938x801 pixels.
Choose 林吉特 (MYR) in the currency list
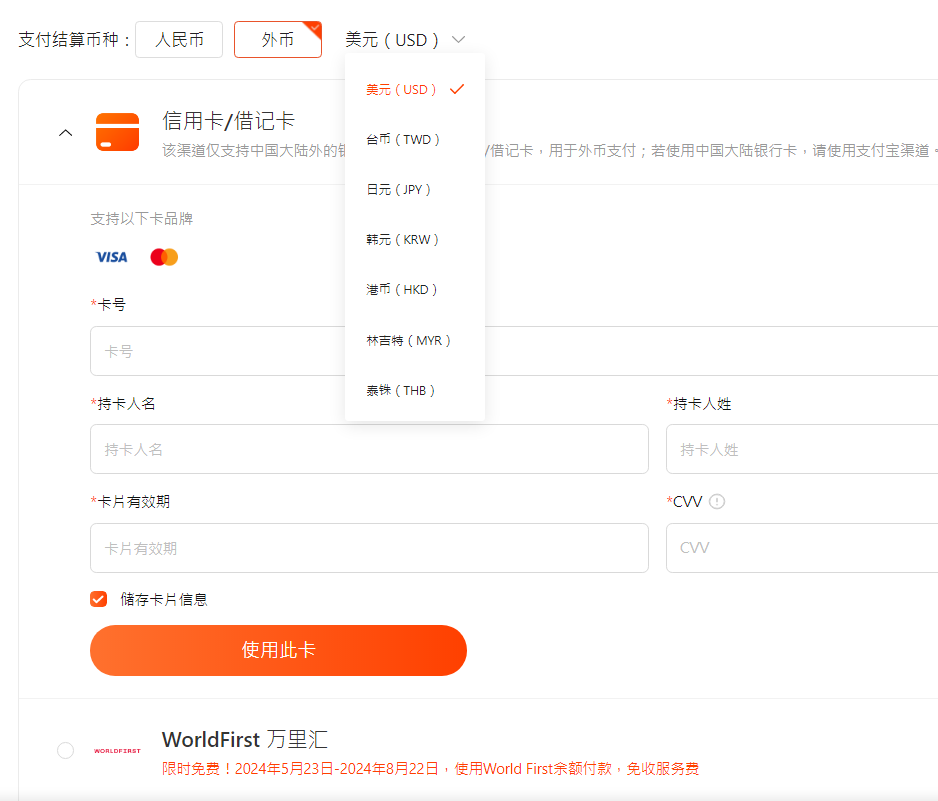(415, 340)
